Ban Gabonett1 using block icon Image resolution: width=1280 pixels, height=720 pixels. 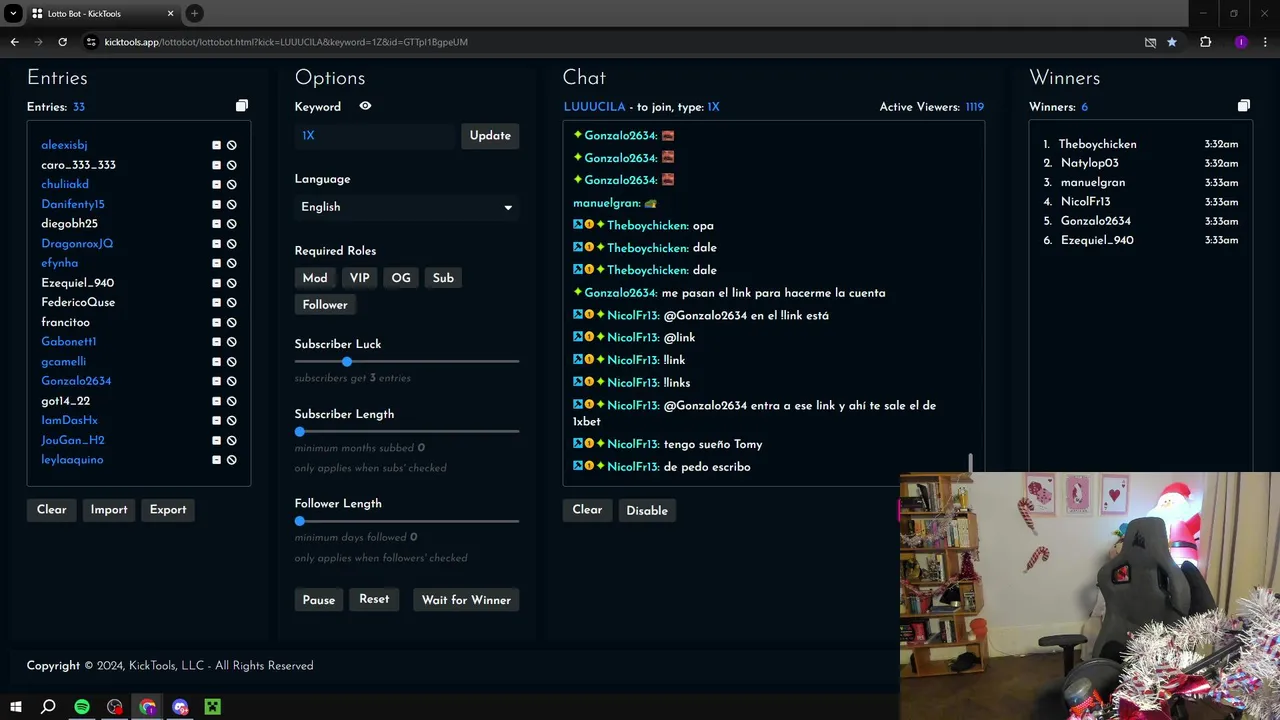click(x=231, y=342)
